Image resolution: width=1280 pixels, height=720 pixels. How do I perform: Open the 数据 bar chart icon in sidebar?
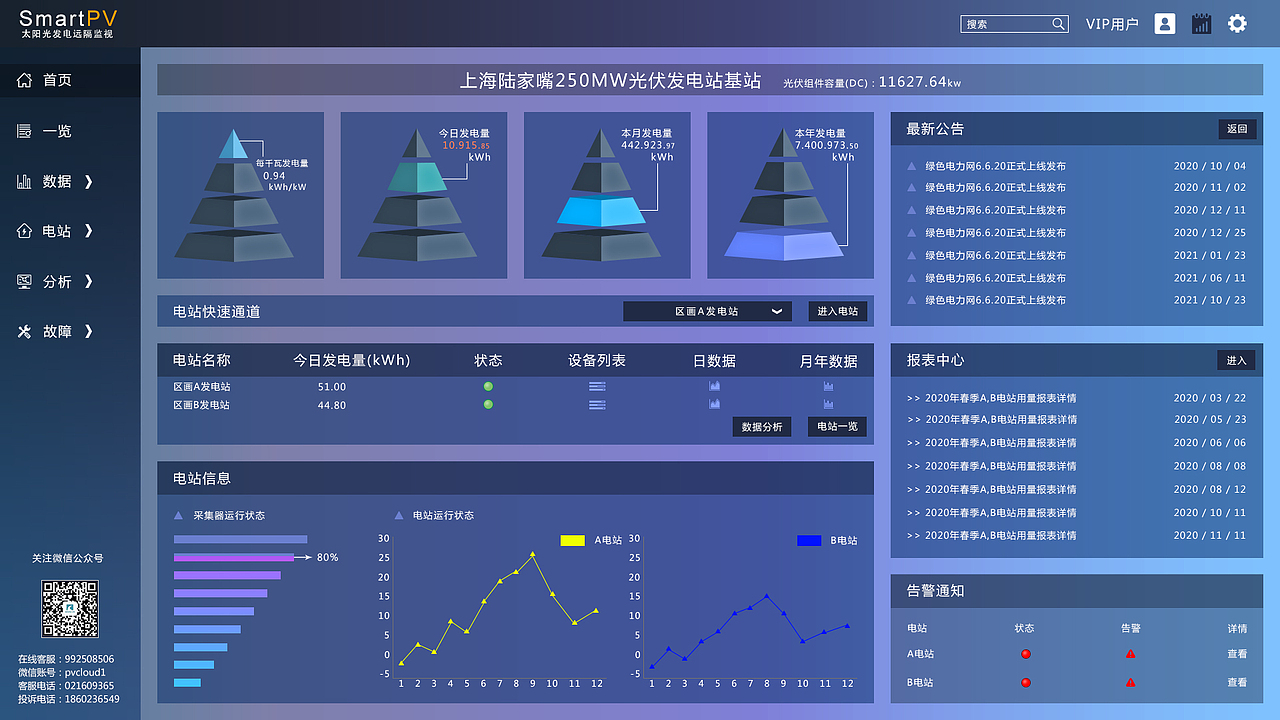[x=22, y=181]
